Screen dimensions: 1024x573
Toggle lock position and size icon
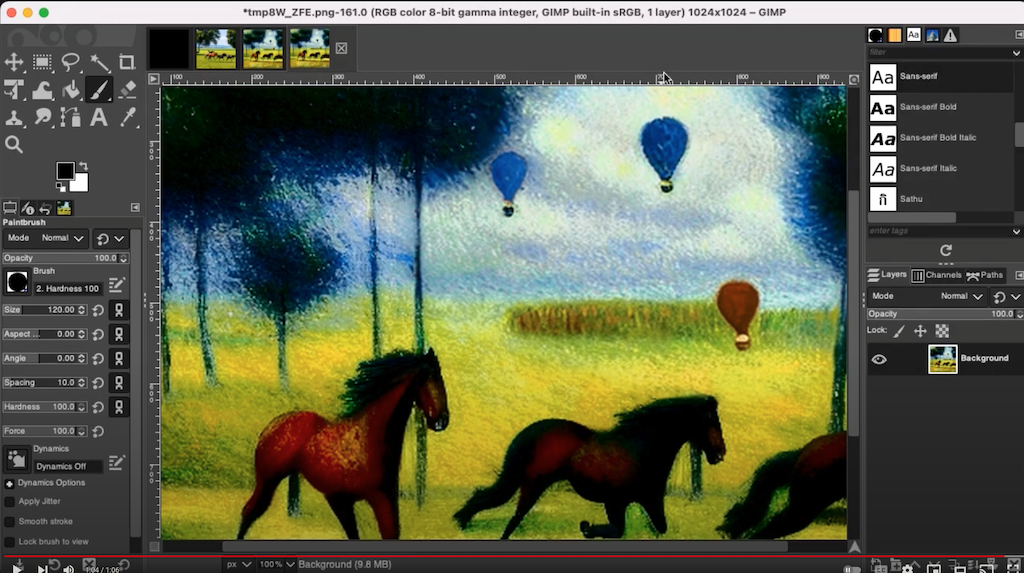(920, 331)
